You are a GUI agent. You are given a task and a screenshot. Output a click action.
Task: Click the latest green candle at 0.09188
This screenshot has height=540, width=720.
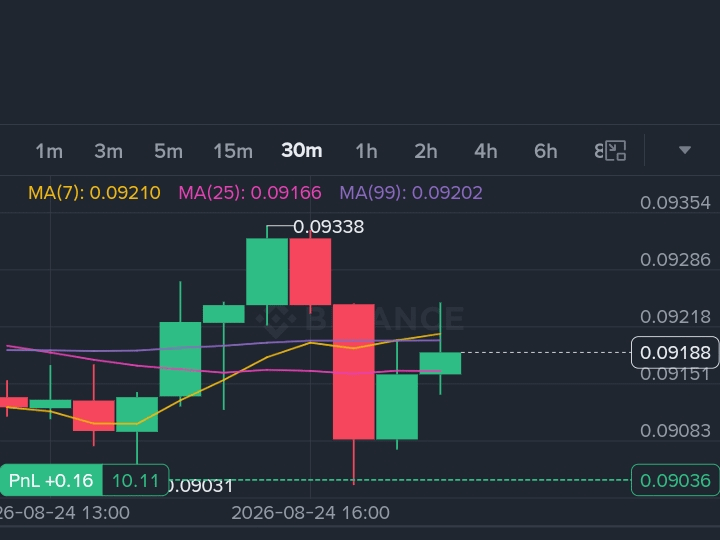pos(440,363)
